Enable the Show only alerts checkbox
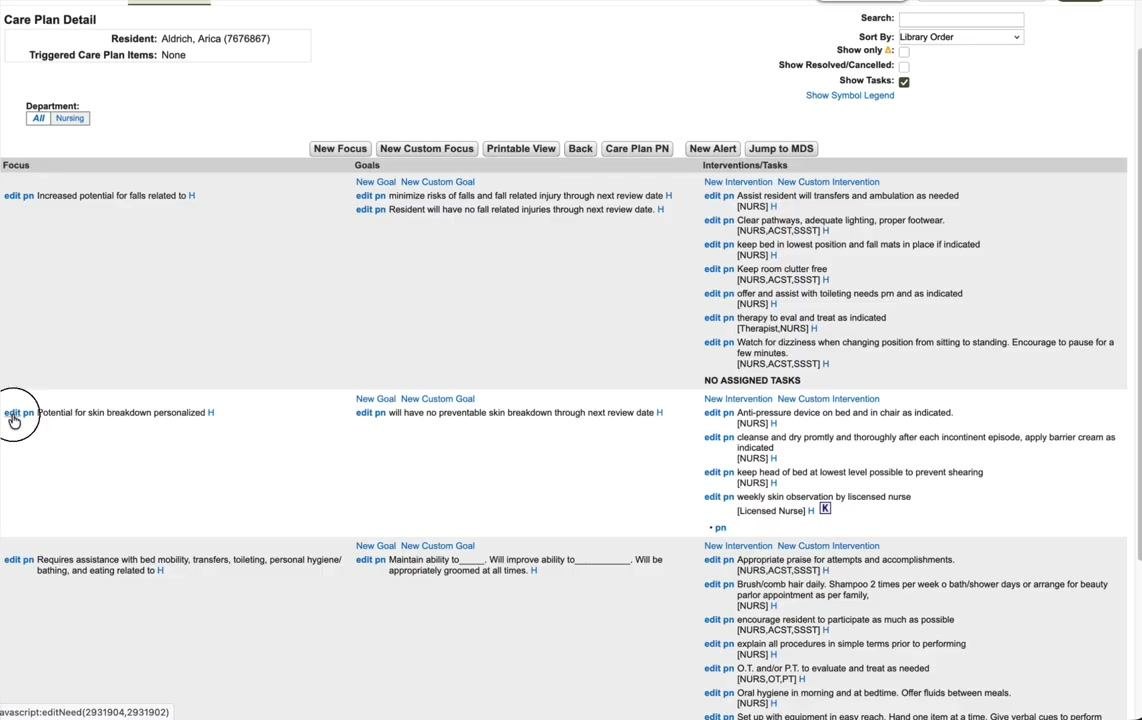The width and height of the screenshot is (1142, 720). point(904,52)
